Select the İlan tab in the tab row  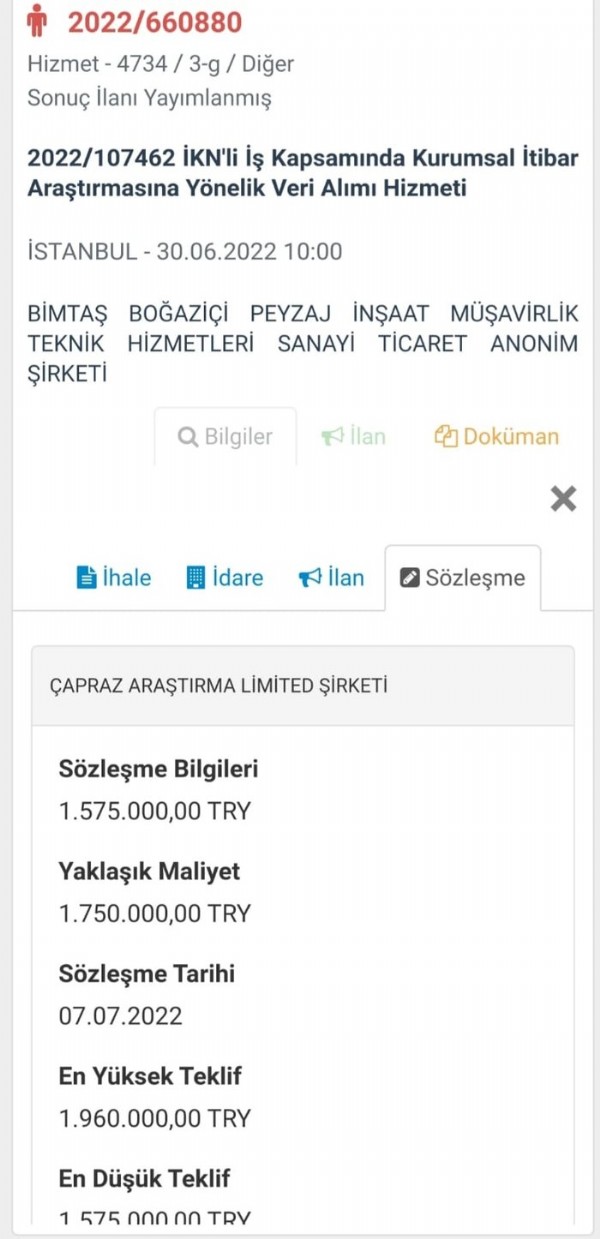[x=330, y=577]
